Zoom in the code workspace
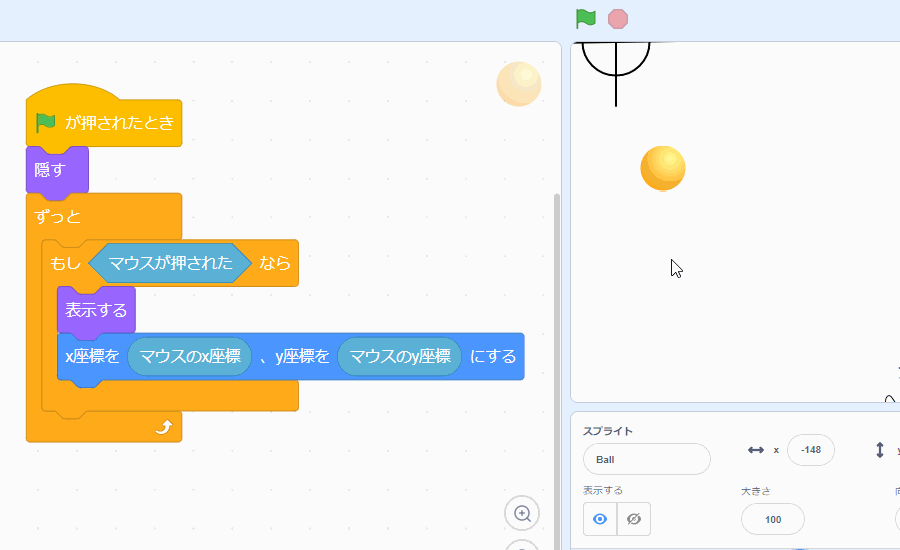The width and height of the screenshot is (900, 550). tap(522, 513)
